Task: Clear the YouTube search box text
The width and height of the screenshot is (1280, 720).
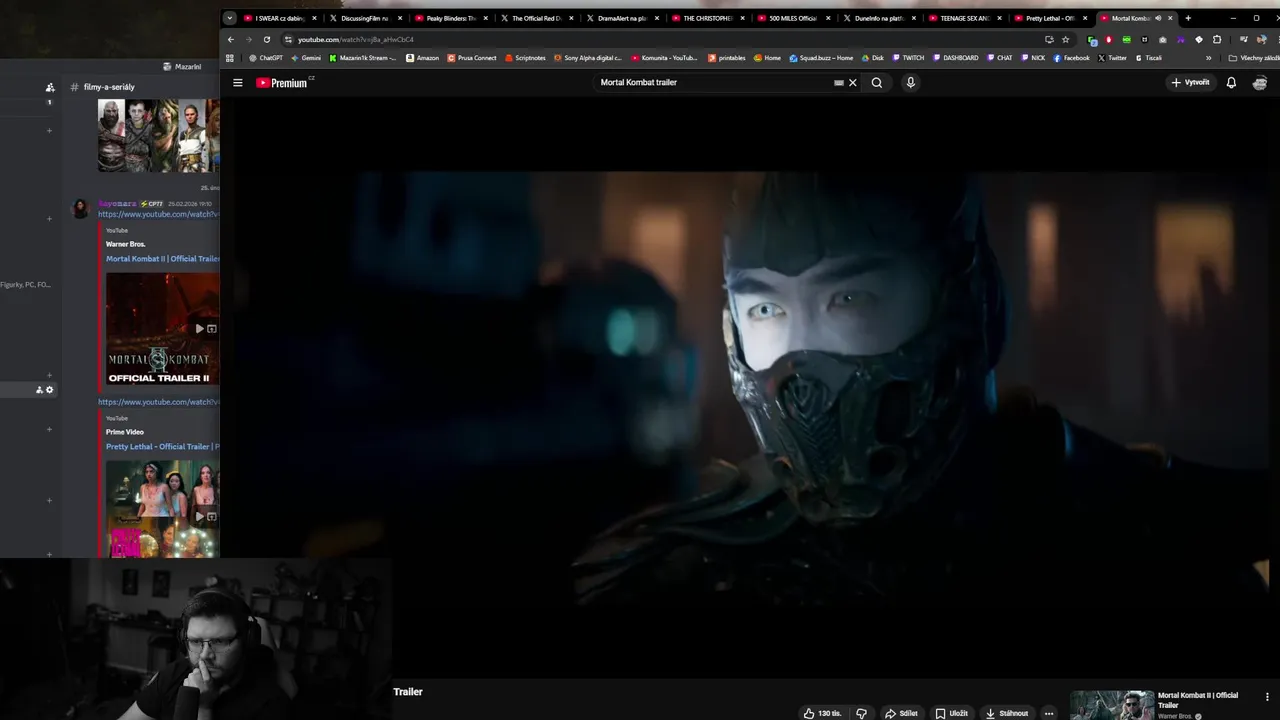Action: tap(853, 83)
